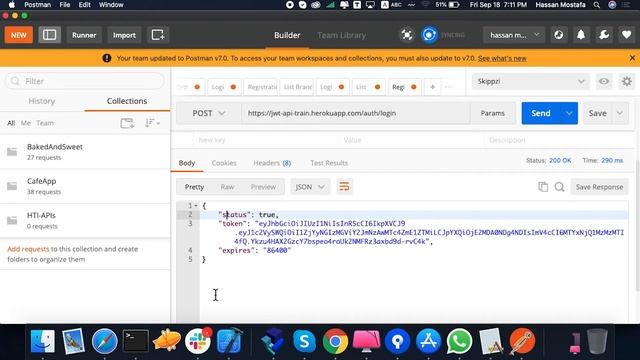The image size is (640, 360).
Task: Select the Team collections filter
Action: (x=45, y=123)
